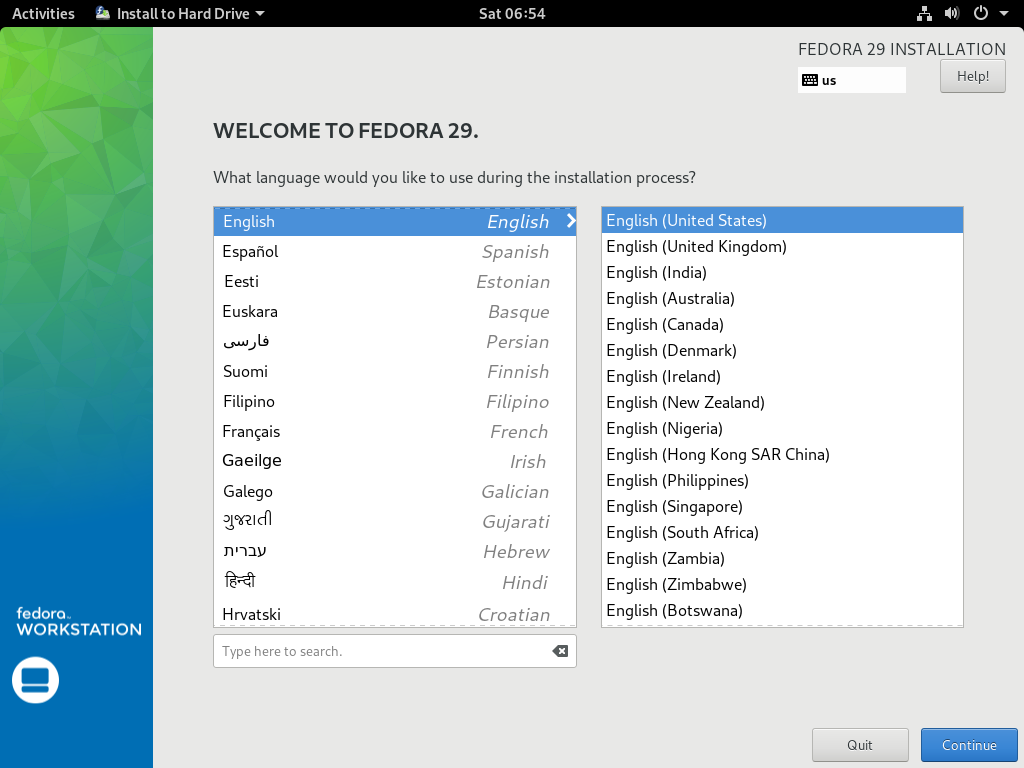
Task: Select English (Zambia) locale
Action: click(x=782, y=558)
